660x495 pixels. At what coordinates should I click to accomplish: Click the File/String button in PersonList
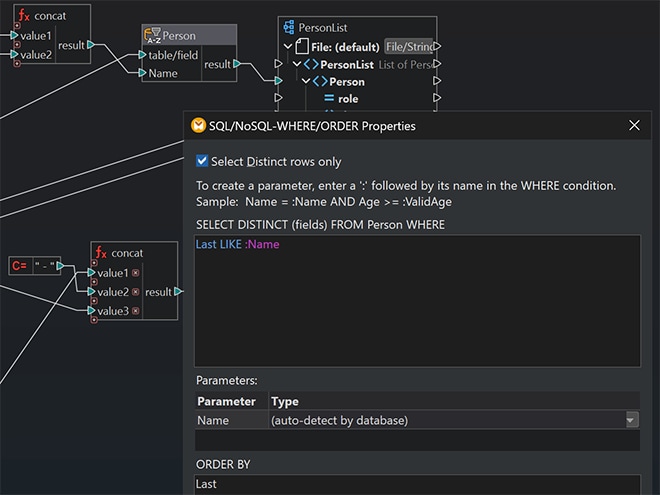[409, 46]
